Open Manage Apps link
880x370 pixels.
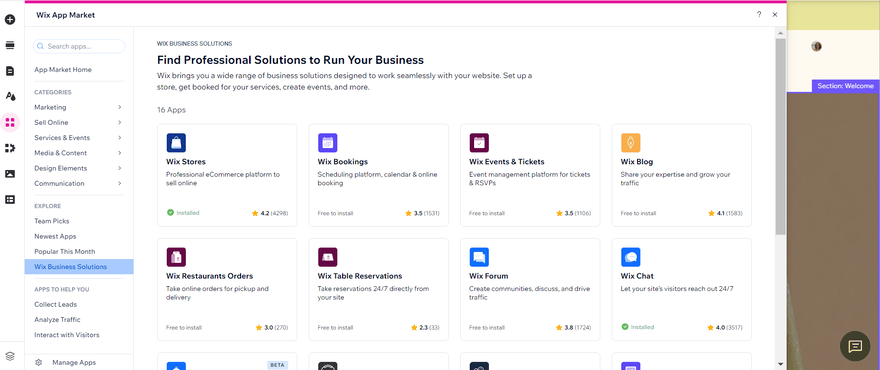[74, 363]
